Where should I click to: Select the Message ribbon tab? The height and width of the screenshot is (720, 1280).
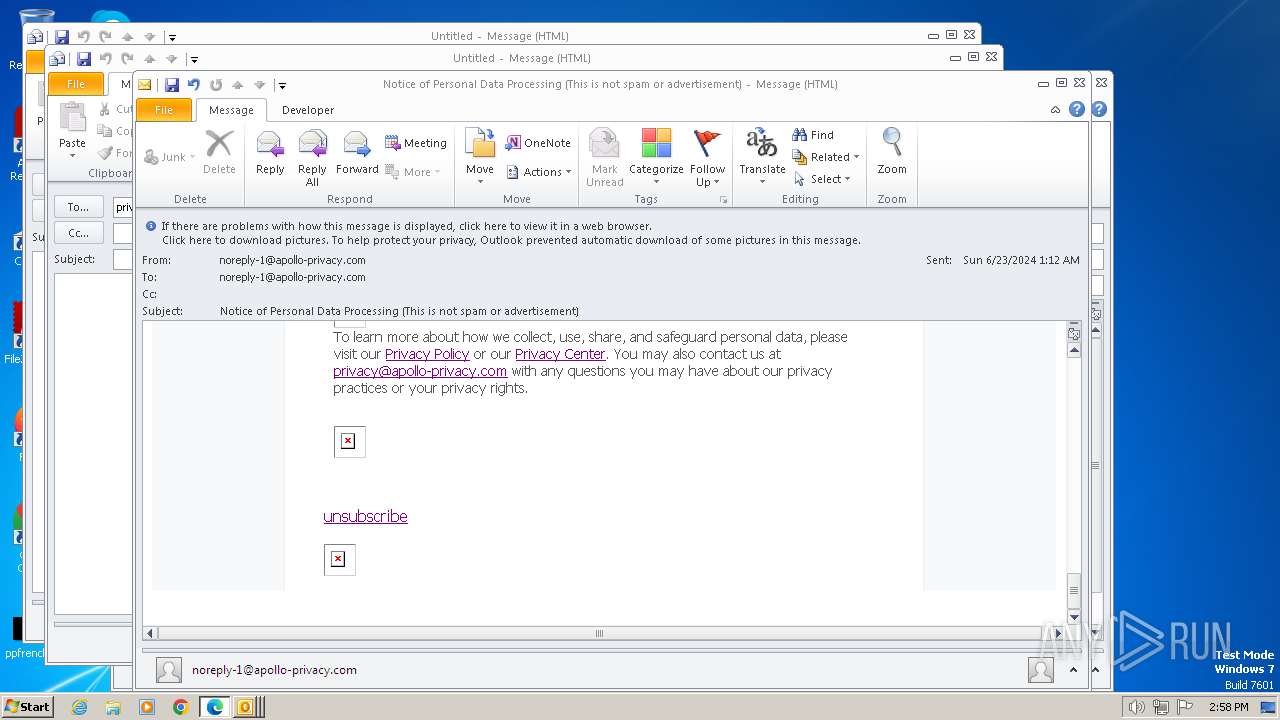point(231,110)
